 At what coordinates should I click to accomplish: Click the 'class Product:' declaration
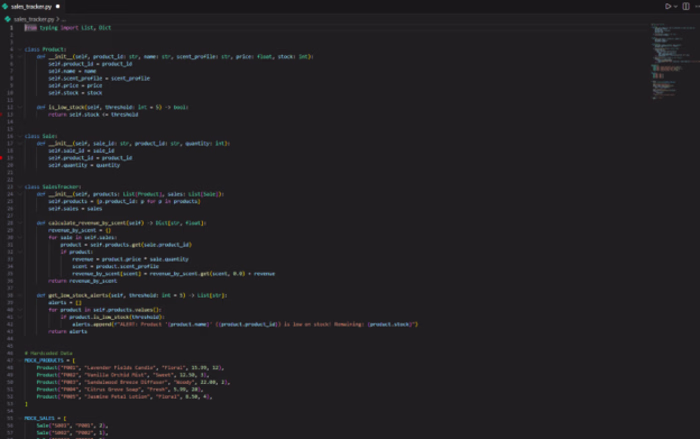(46, 49)
